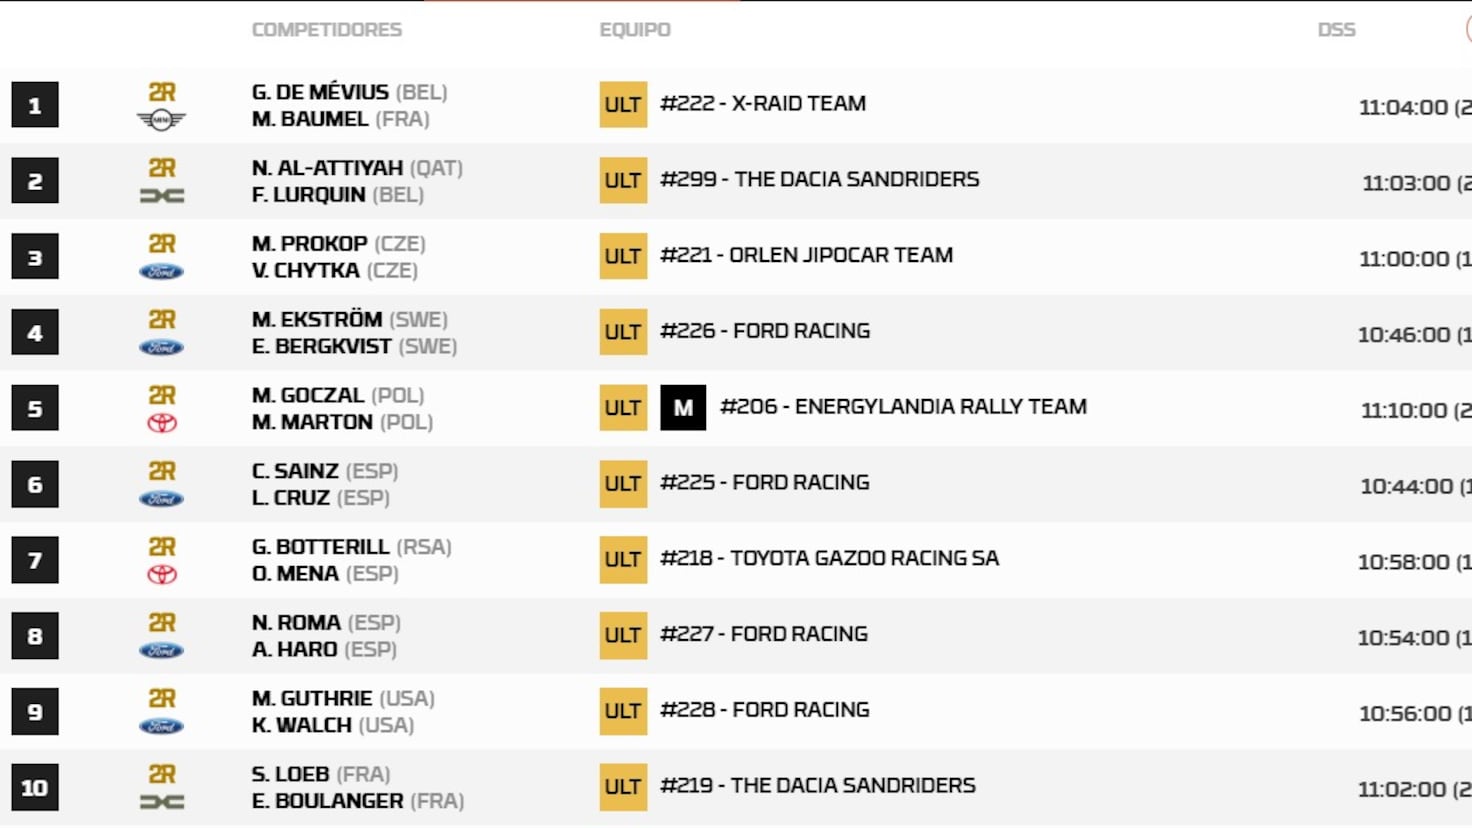Select the Toyota logo next to G. Botterill
The height and width of the screenshot is (828, 1472).
pyautogui.click(x=163, y=573)
